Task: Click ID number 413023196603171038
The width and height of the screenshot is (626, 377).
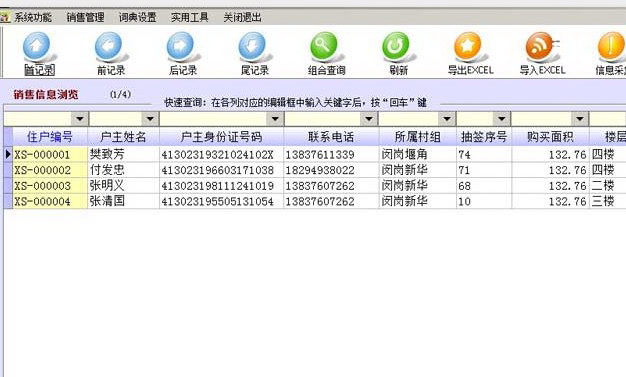Action: (218, 171)
